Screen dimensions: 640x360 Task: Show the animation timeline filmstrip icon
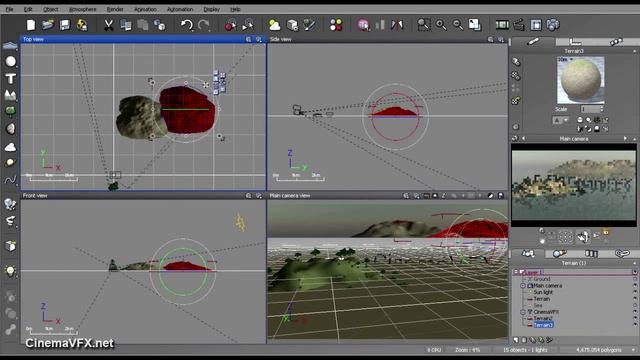pyautogui.click(x=502, y=25)
